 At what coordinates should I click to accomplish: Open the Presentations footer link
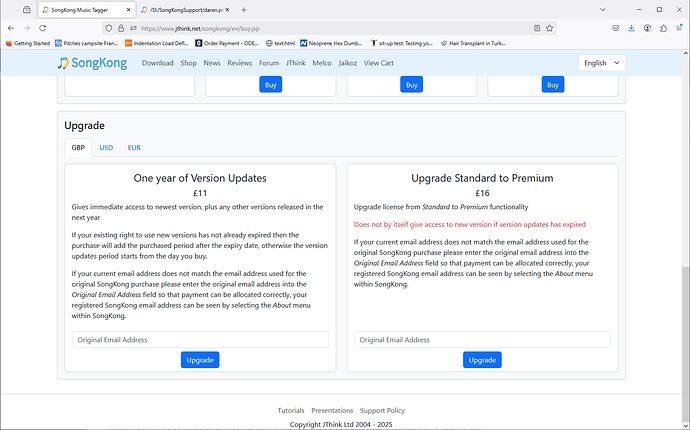coord(332,410)
